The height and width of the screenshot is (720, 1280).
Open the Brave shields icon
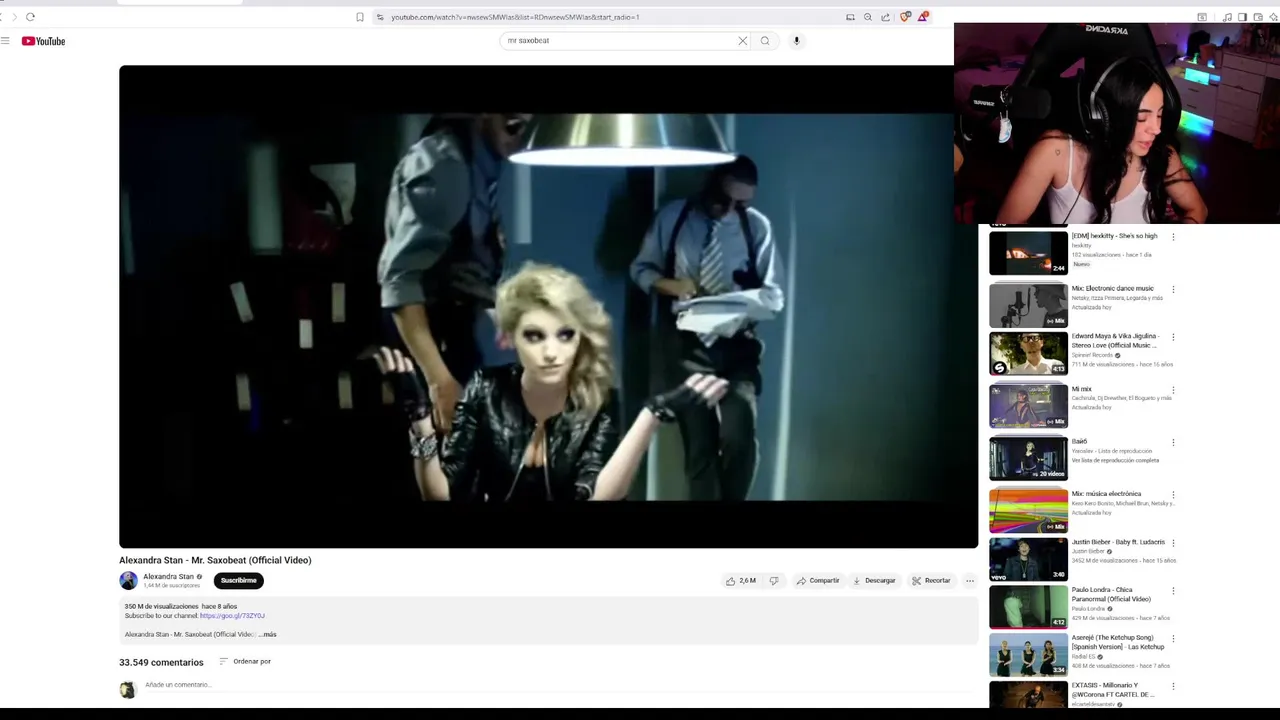pyautogui.click(x=905, y=17)
